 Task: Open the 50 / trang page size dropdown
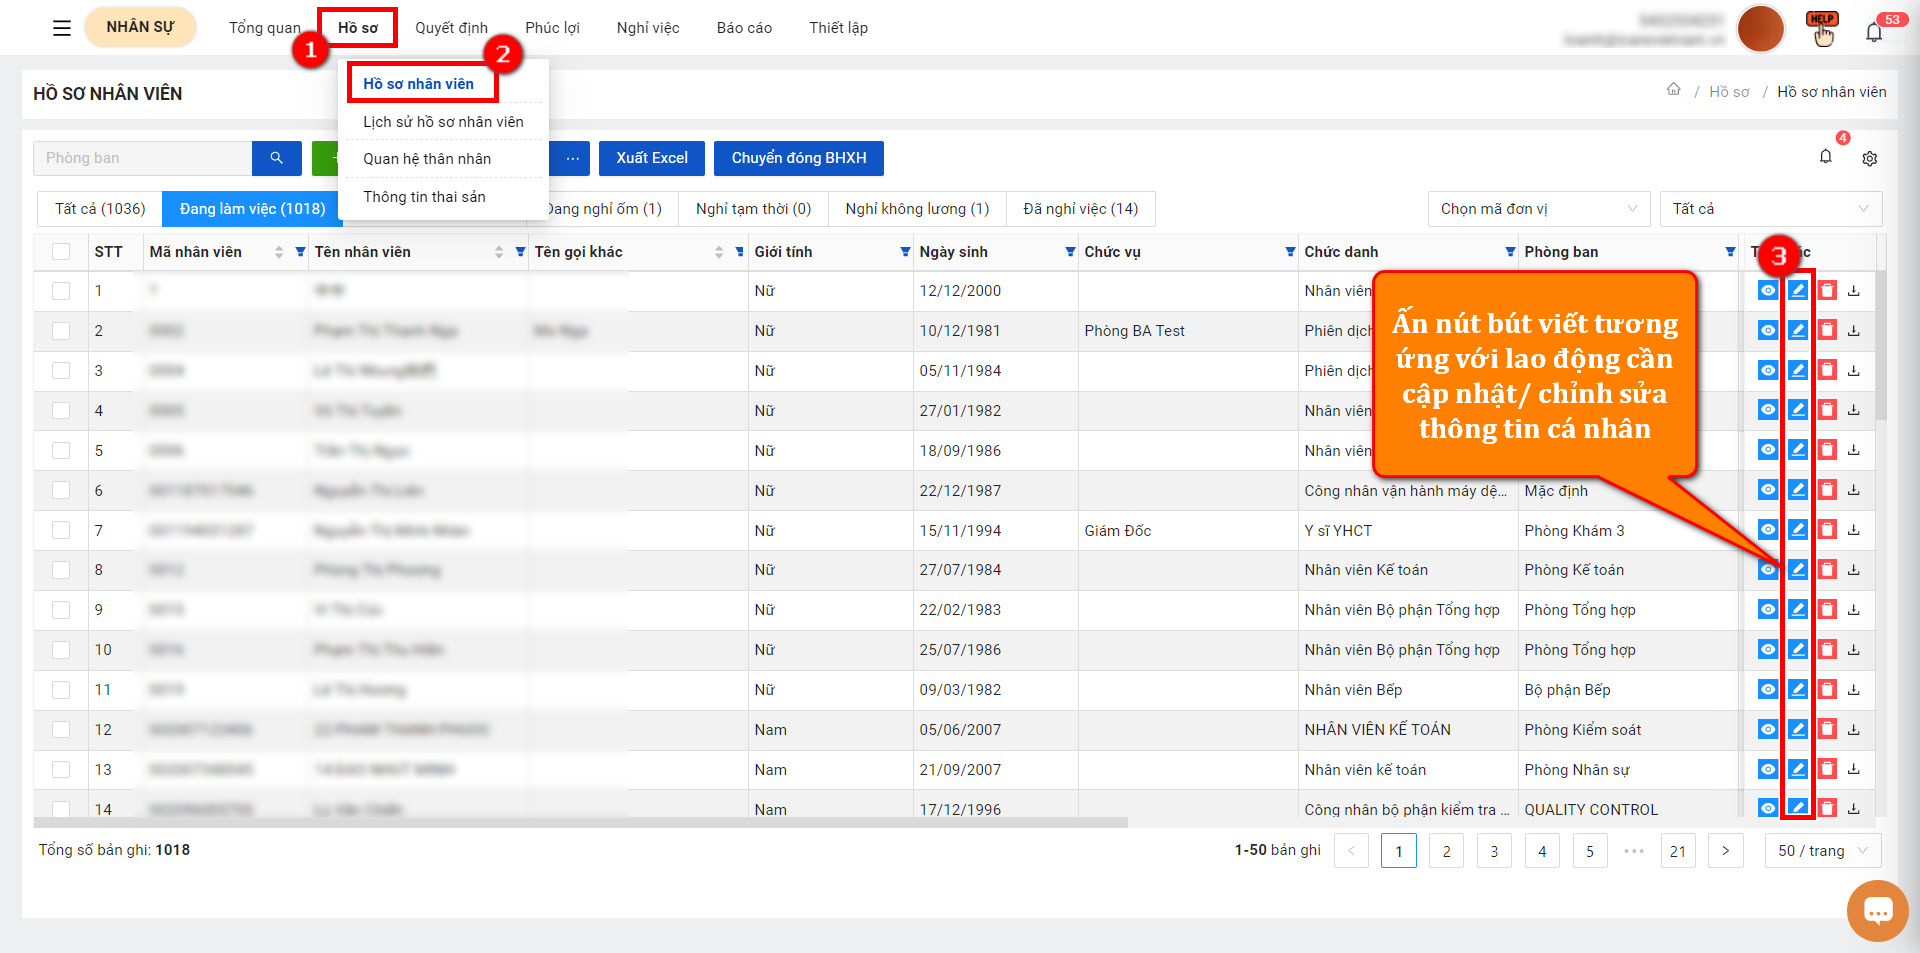pos(1823,851)
